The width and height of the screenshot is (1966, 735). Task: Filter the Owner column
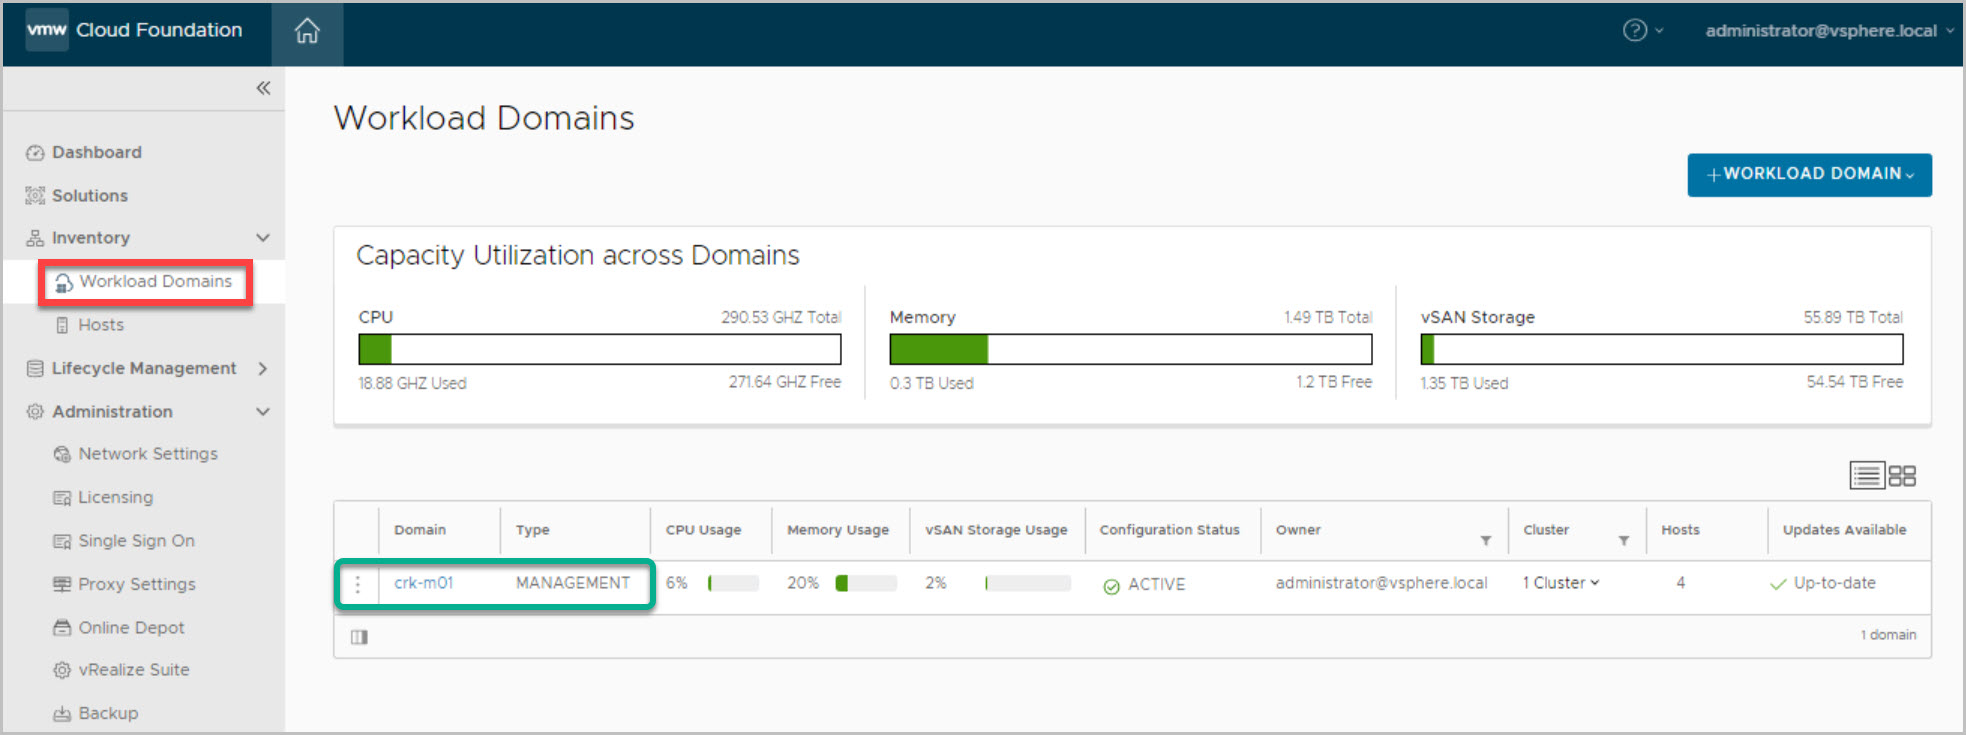(1486, 541)
